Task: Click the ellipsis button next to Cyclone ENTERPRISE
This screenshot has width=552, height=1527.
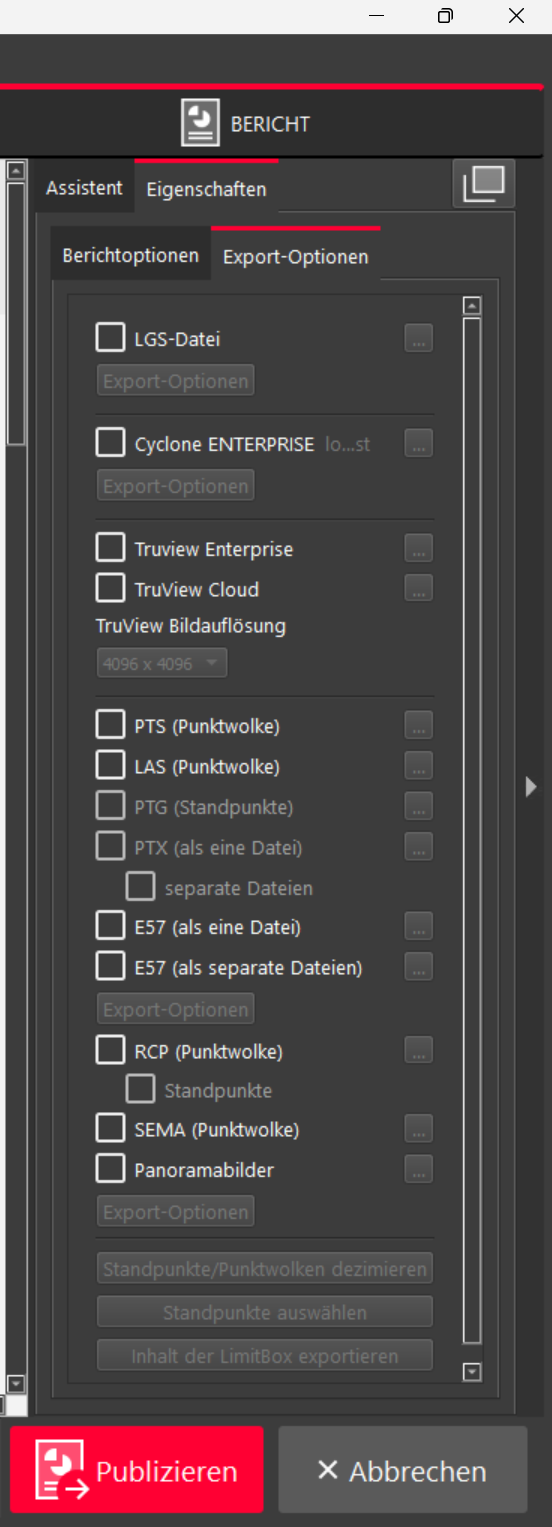Action: click(419, 443)
